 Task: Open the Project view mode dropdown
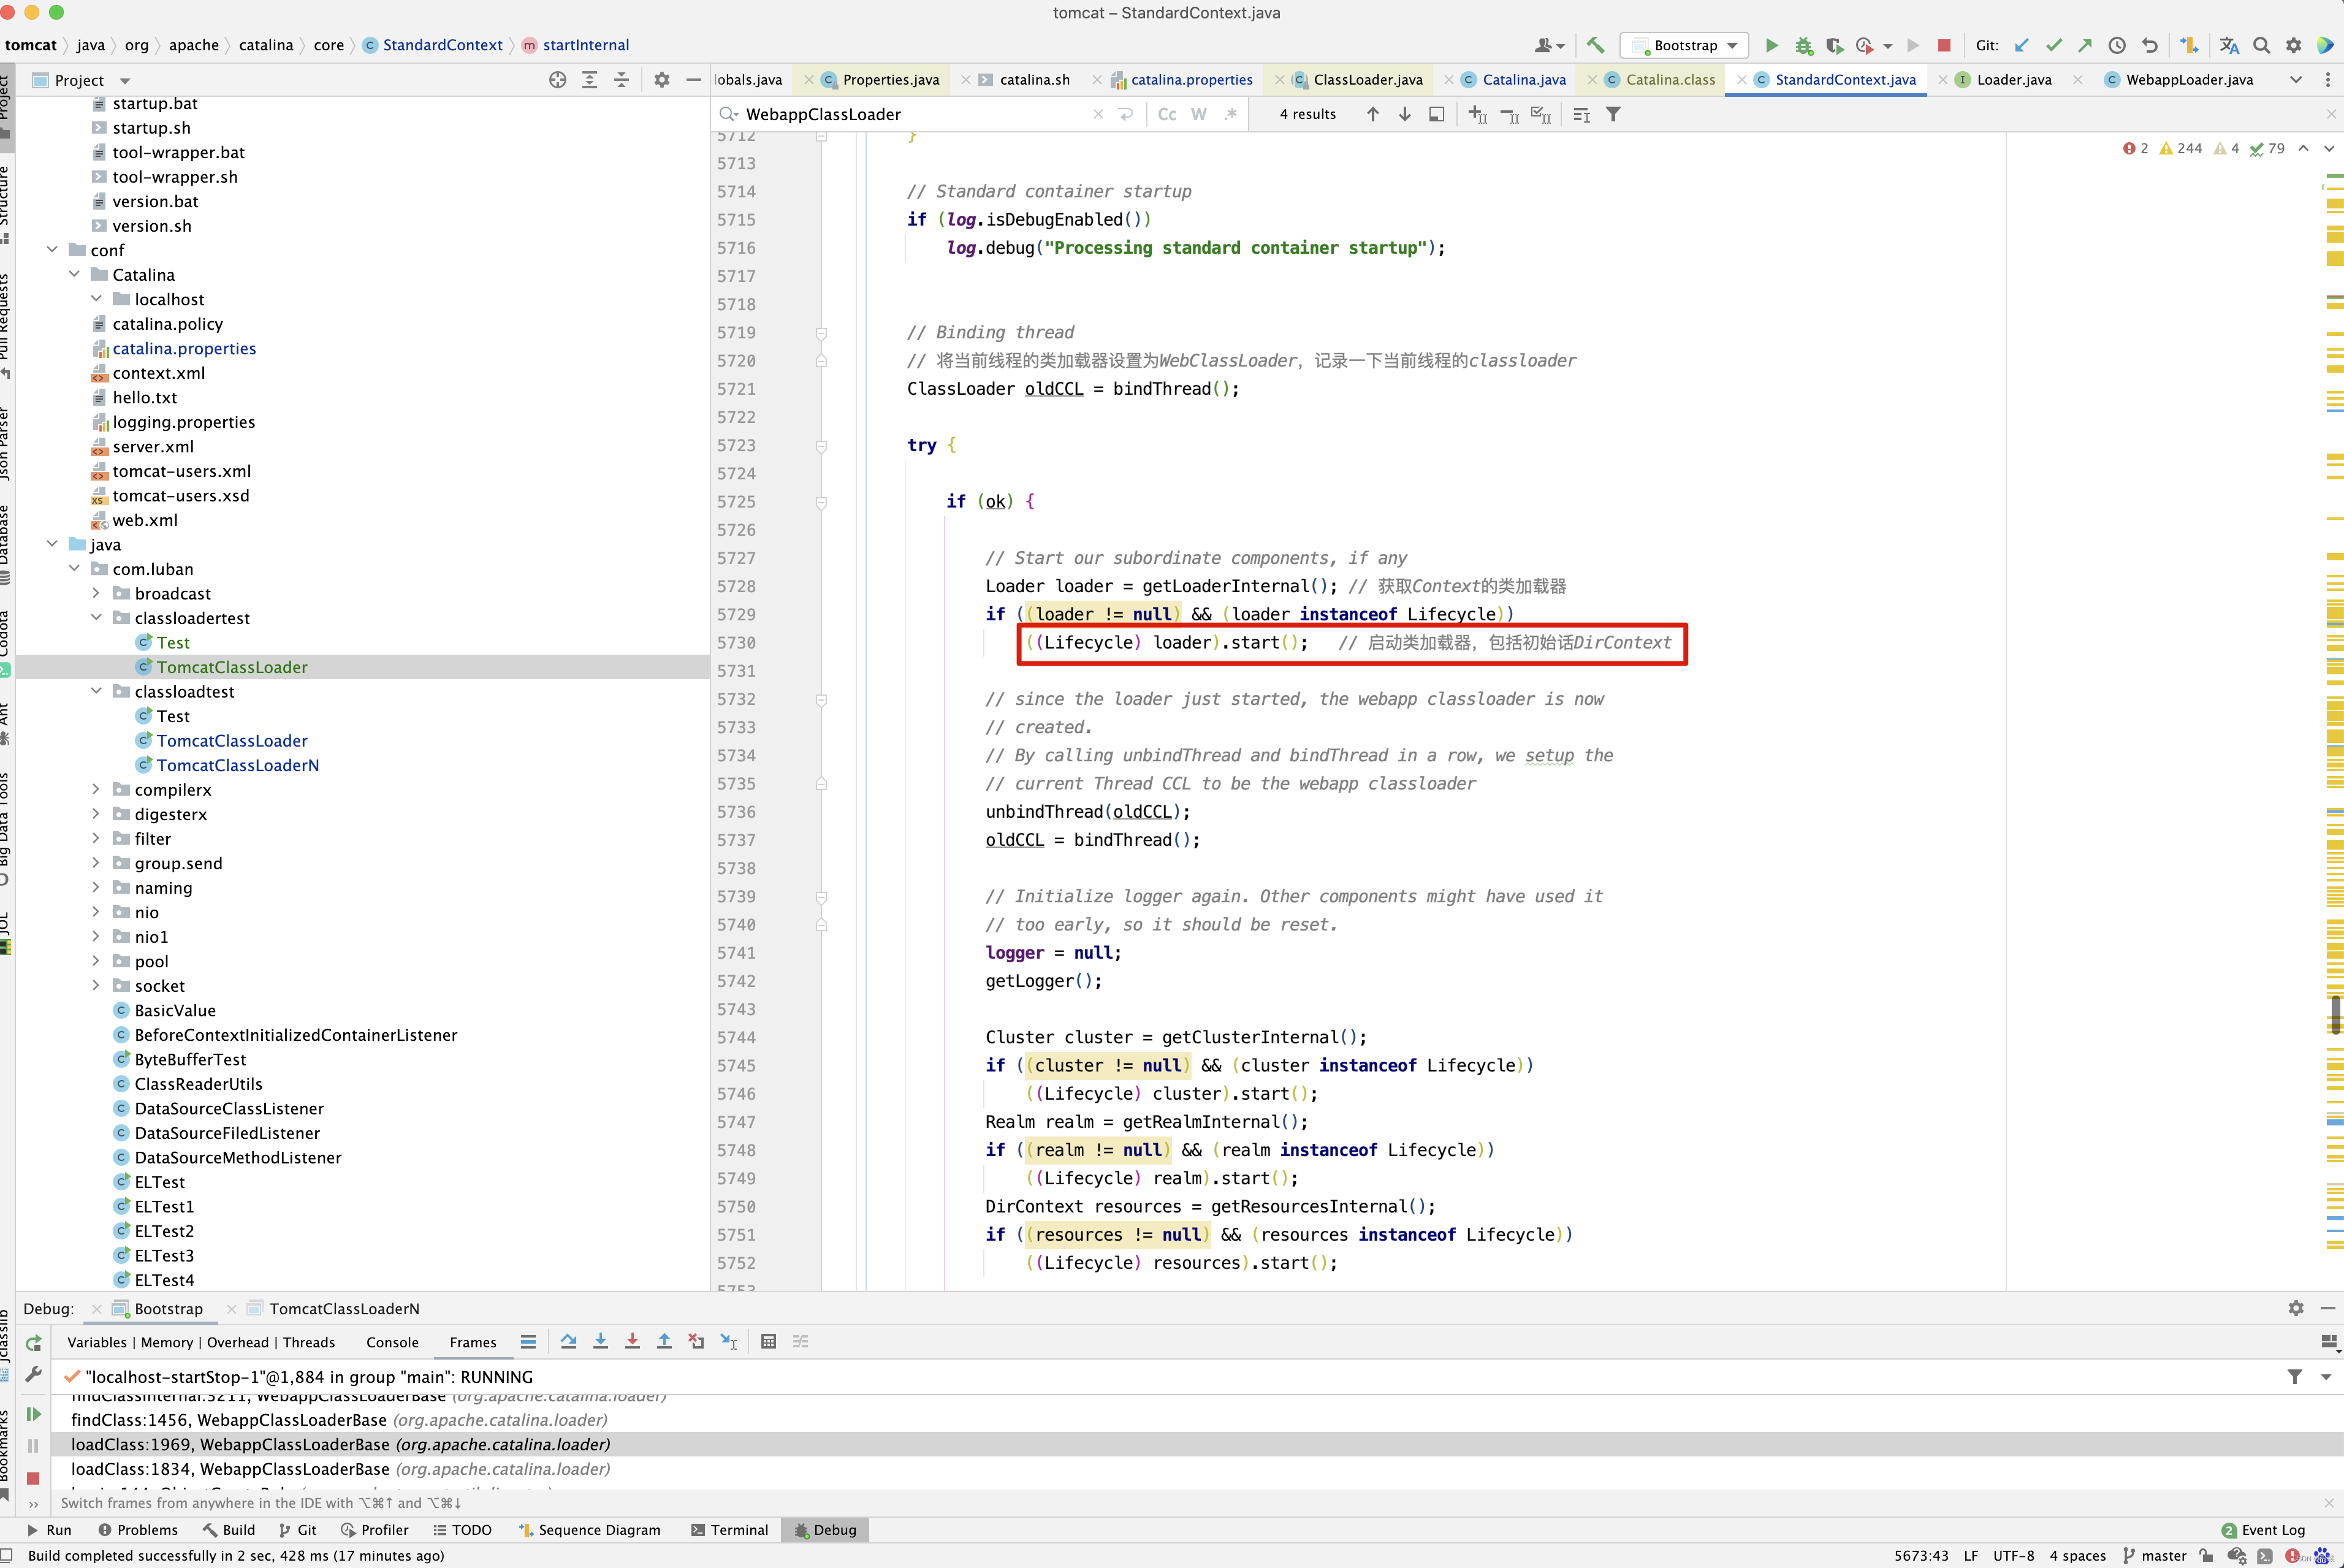coord(125,80)
